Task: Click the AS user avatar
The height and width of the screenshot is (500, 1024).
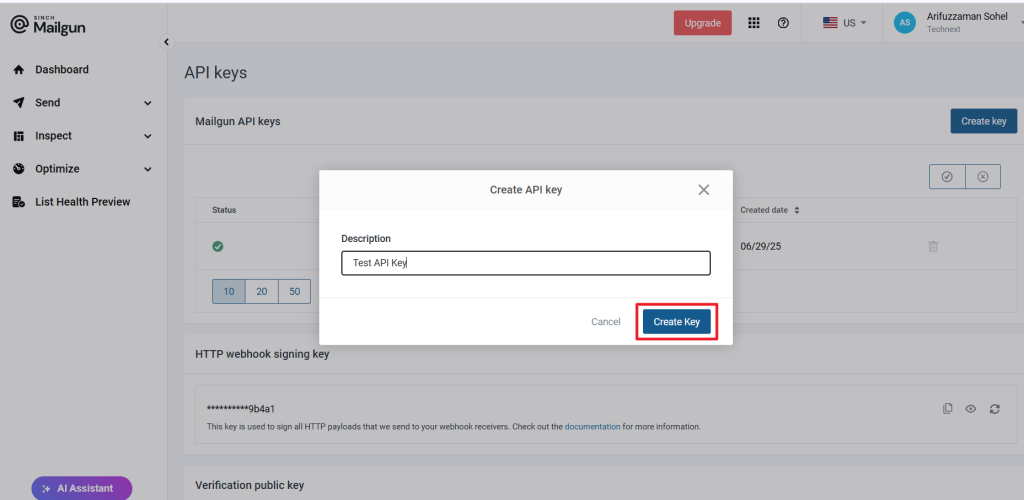Action: tap(904, 23)
